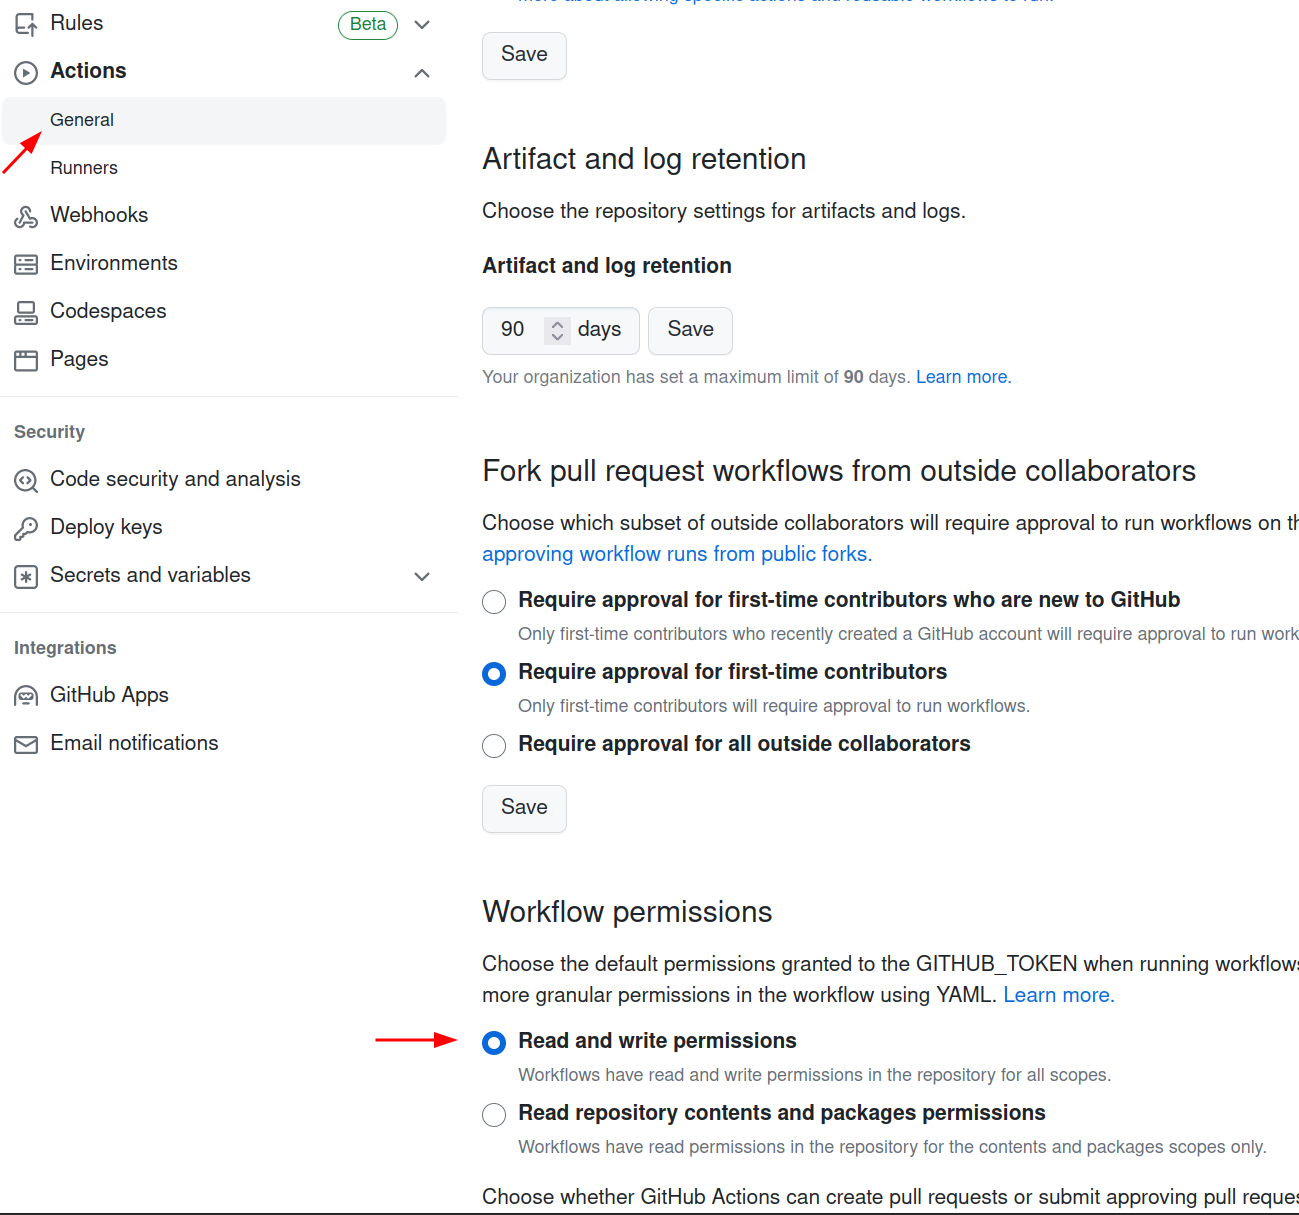Click the Pages icon in the sidebar
Screen dimensions: 1299x1215
coord(25,359)
